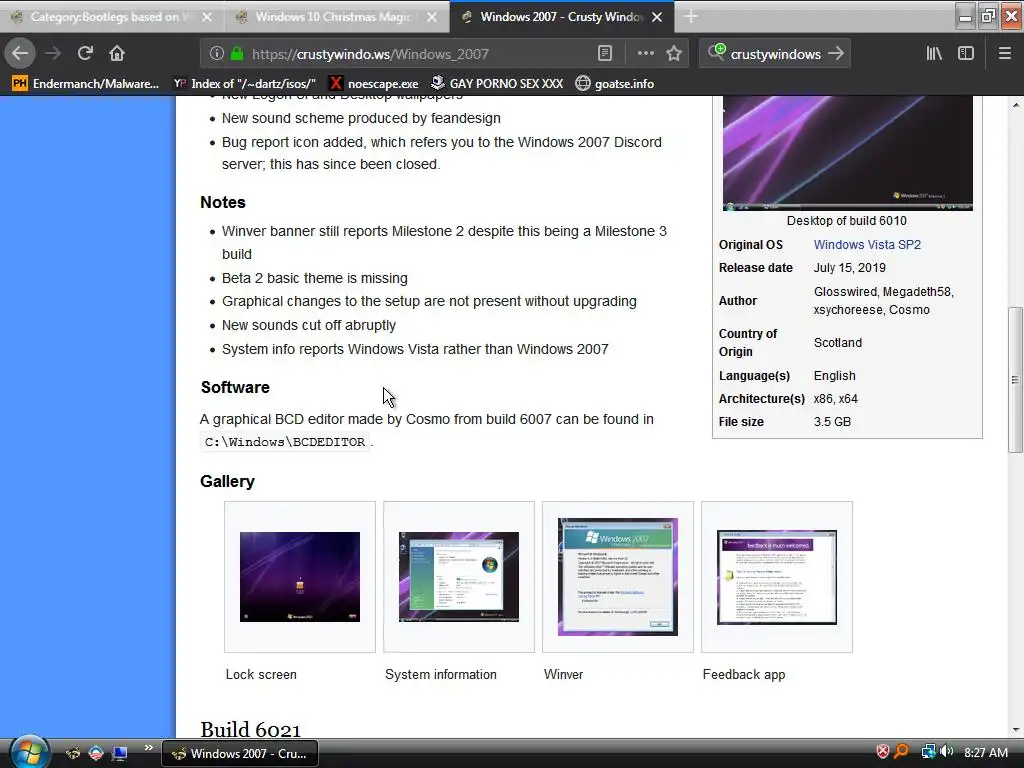Toggle the sidebar view icon
1024x768 pixels.
click(966, 54)
